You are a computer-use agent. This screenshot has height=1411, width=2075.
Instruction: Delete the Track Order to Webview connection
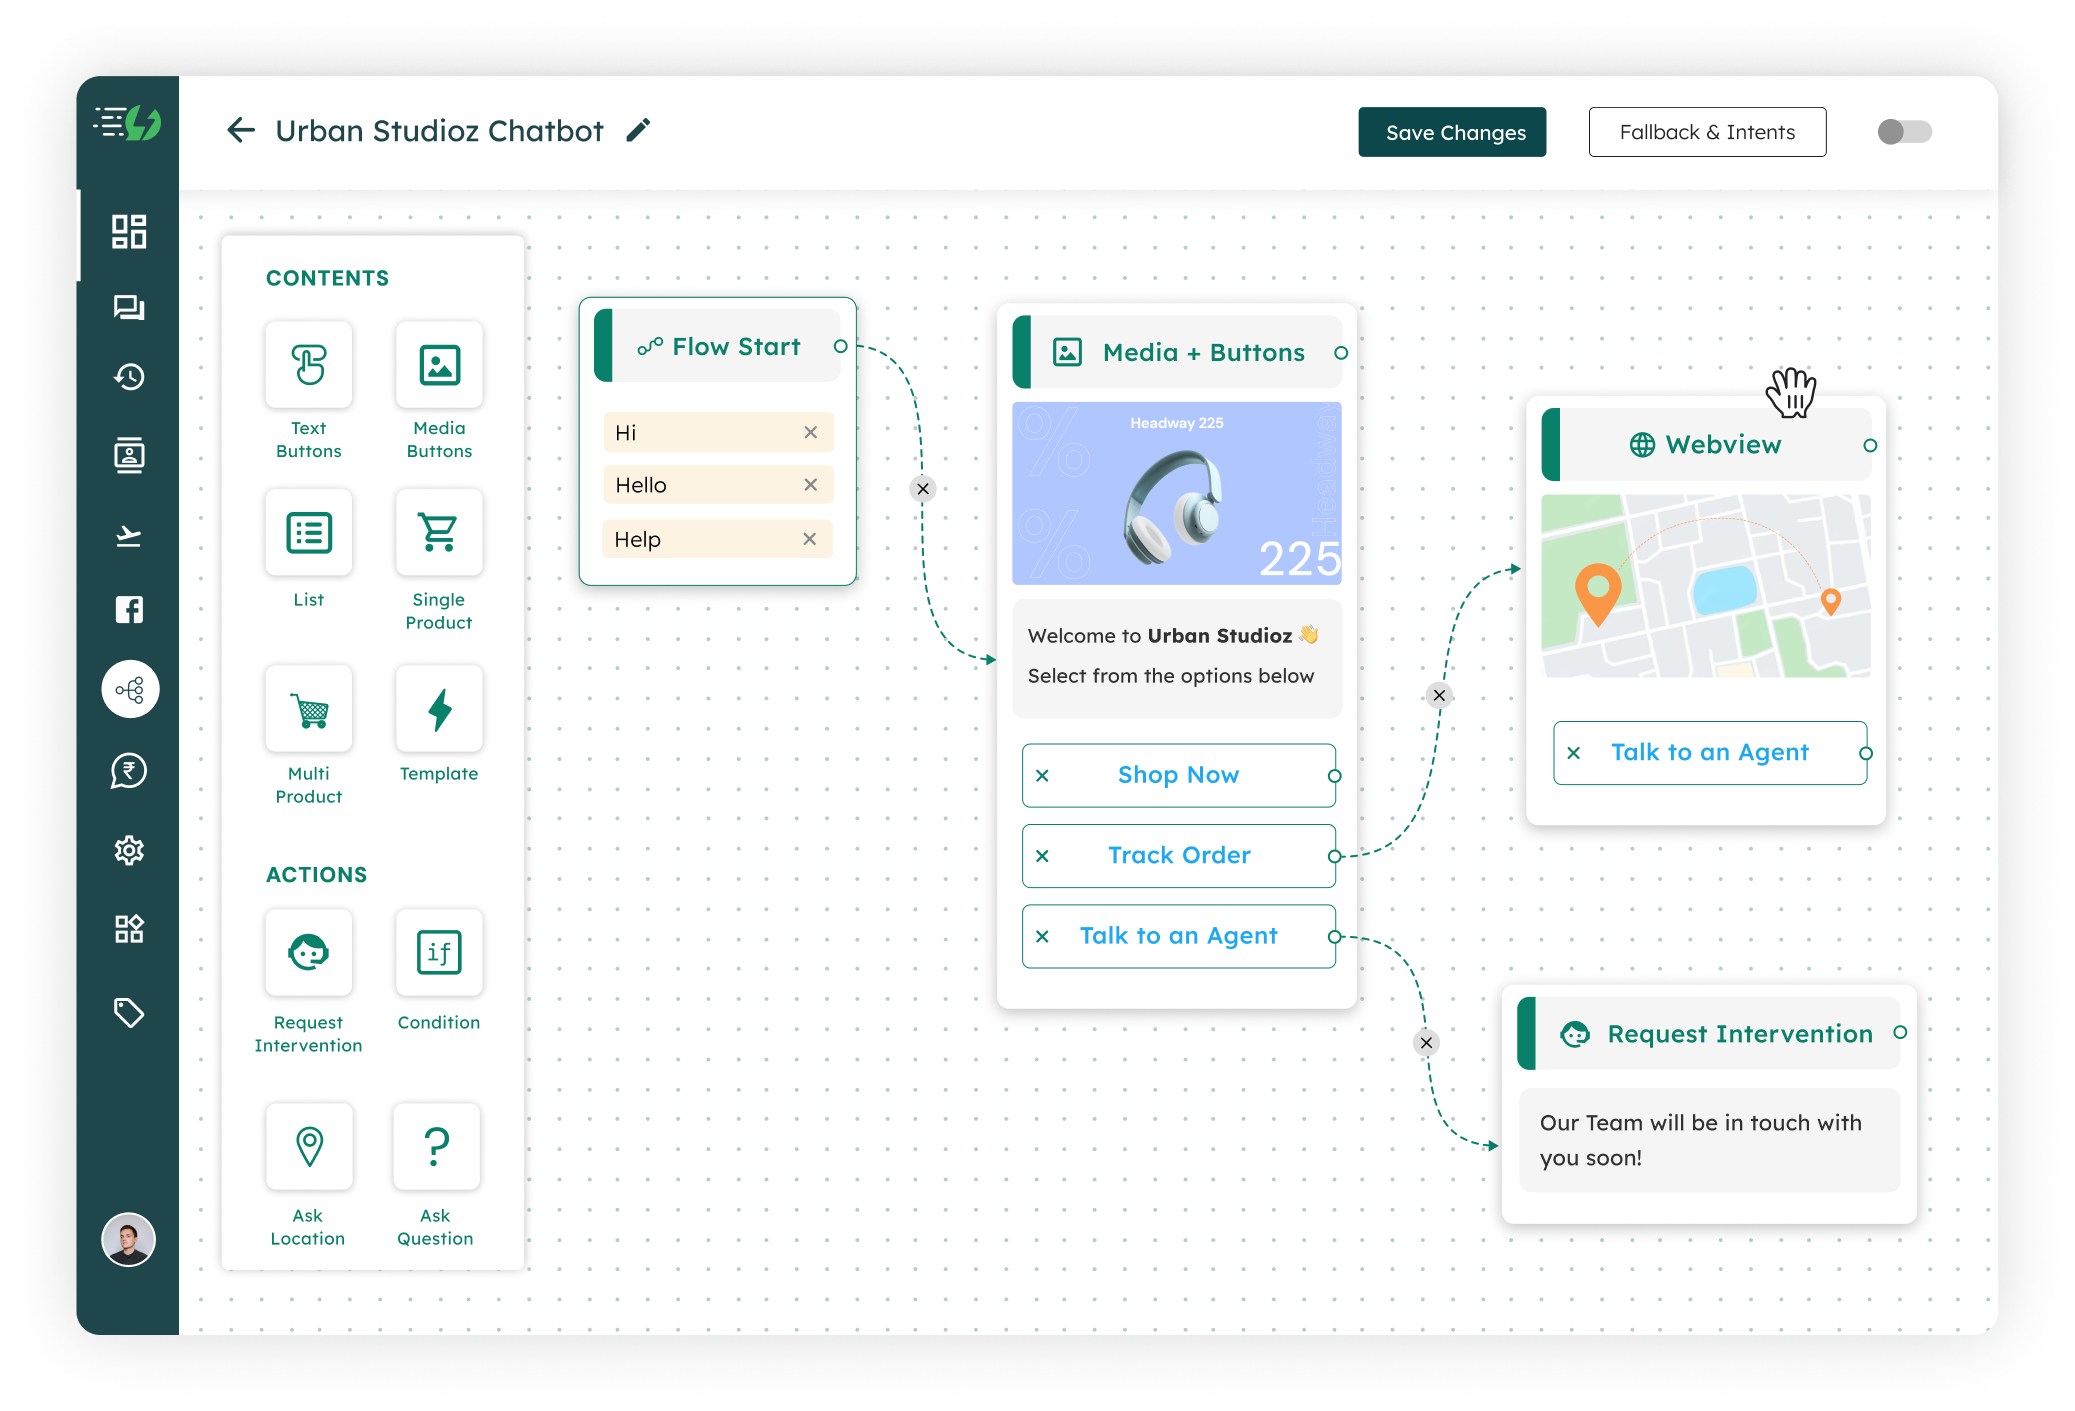click(x=1439, y=695)
